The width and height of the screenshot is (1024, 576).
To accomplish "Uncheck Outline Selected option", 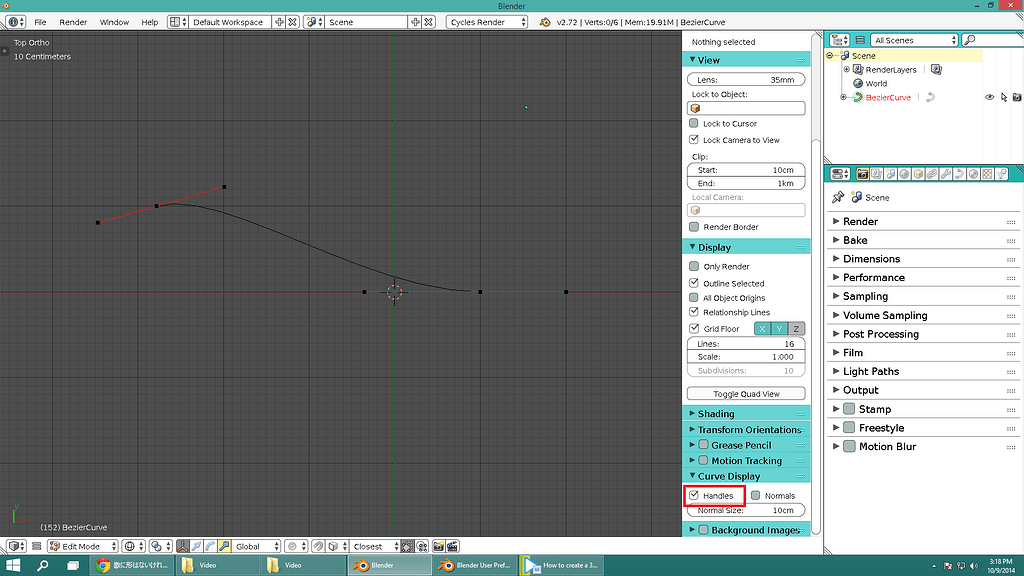I will click(694, 283).
